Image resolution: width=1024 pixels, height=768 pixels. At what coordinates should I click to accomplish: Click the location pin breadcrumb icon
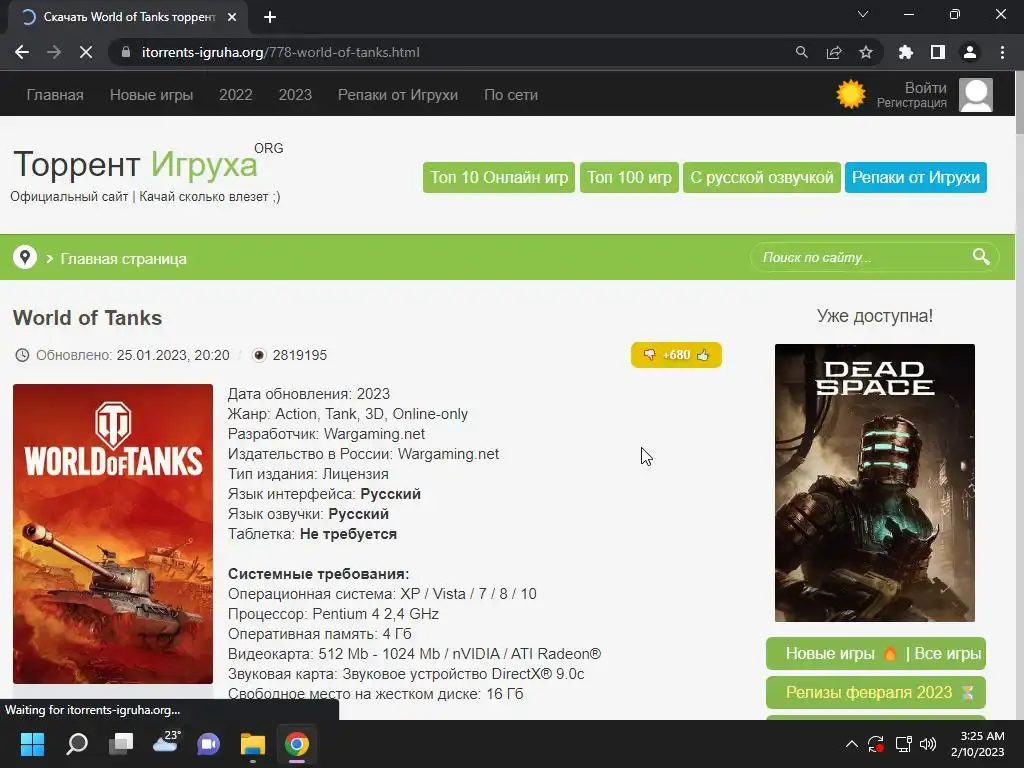point(25,257)
